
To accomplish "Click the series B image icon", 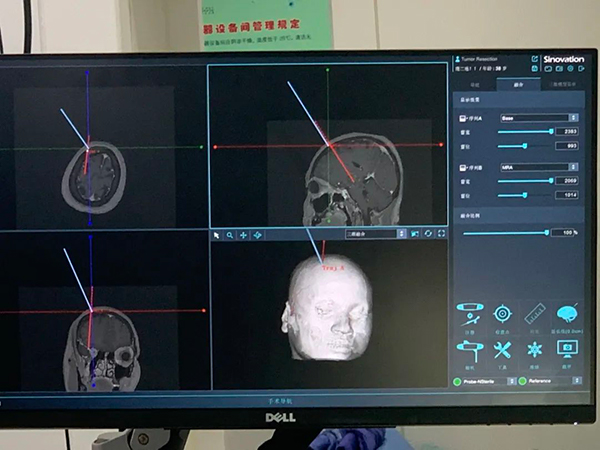I will [x=462, y=168].
